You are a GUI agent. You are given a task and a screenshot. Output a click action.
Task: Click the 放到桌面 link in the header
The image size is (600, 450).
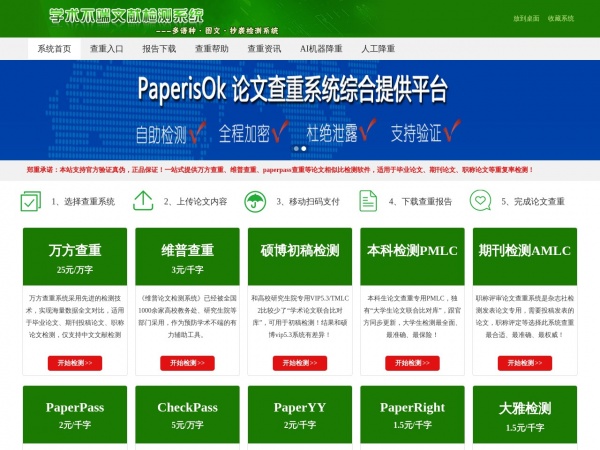click(526, 18)
